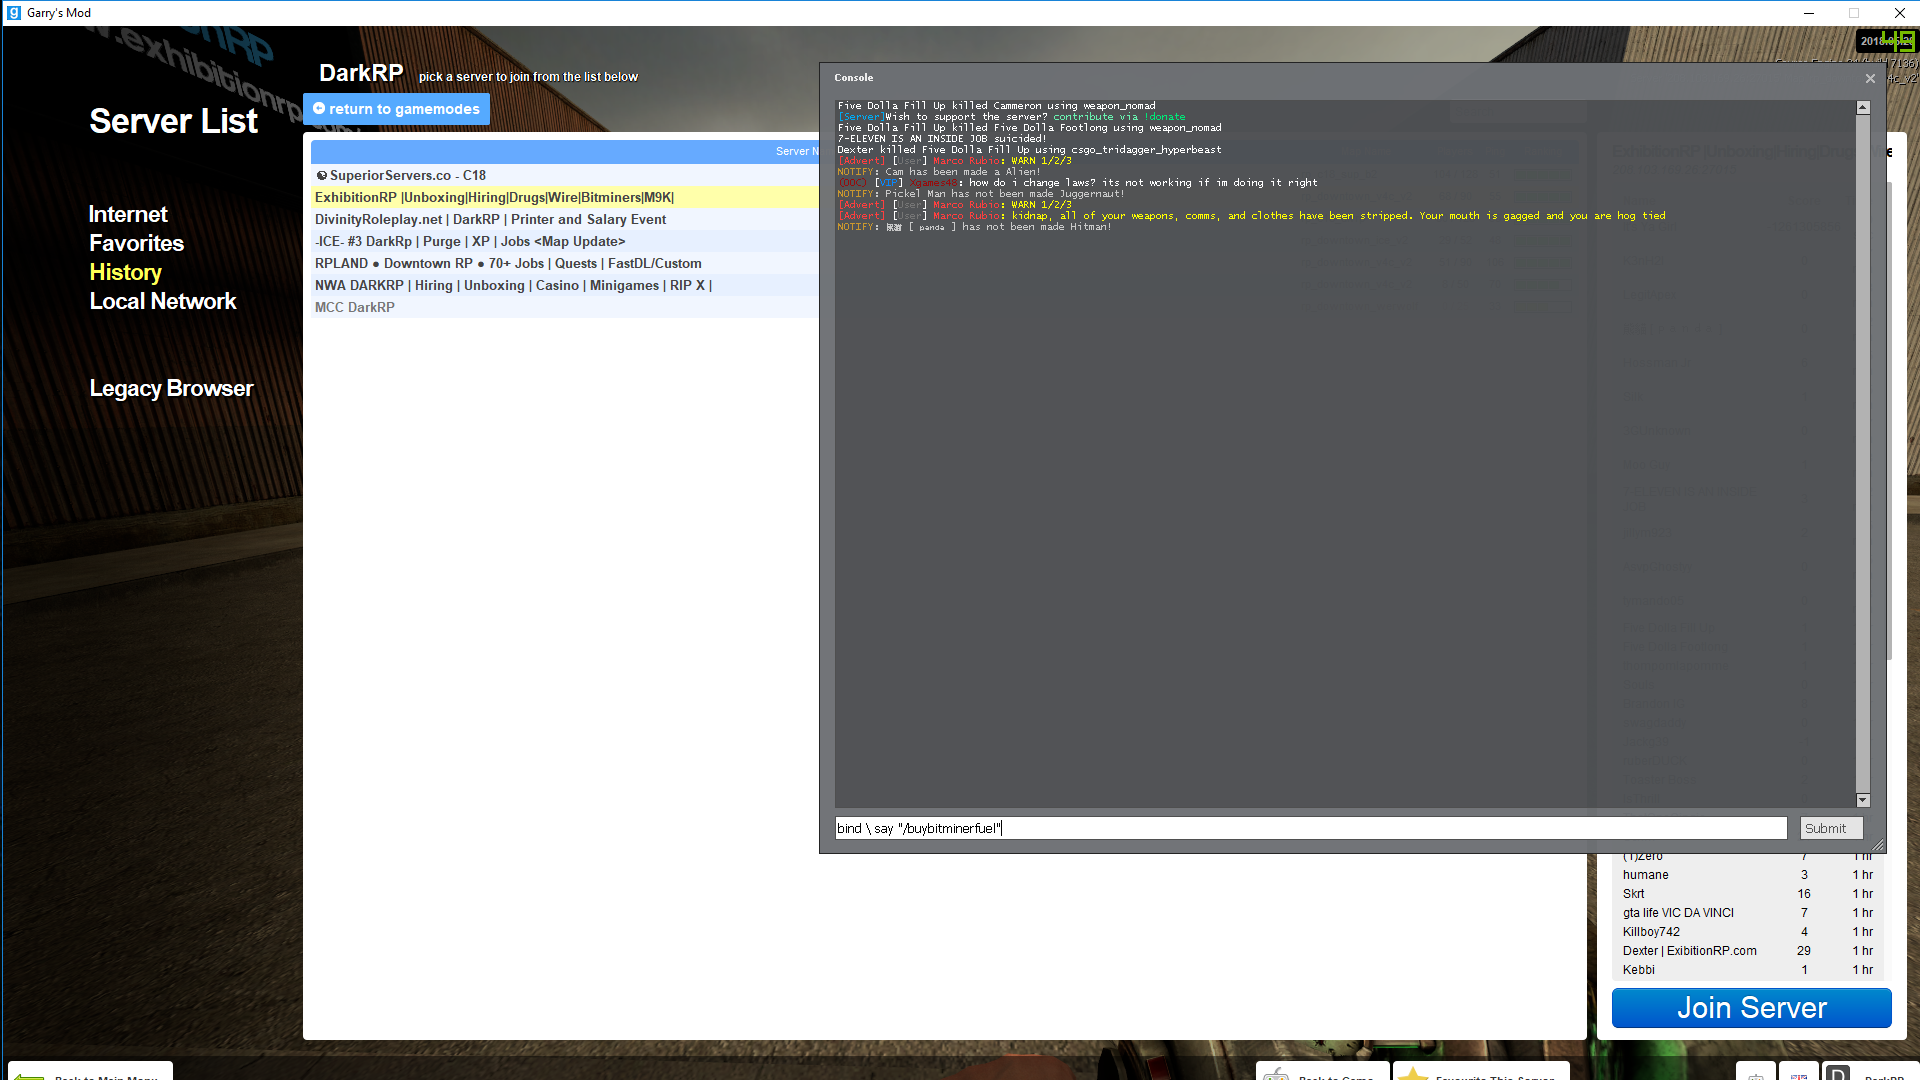Select player Dexter | ExibitionRP.com

(x=1747, y=951)
